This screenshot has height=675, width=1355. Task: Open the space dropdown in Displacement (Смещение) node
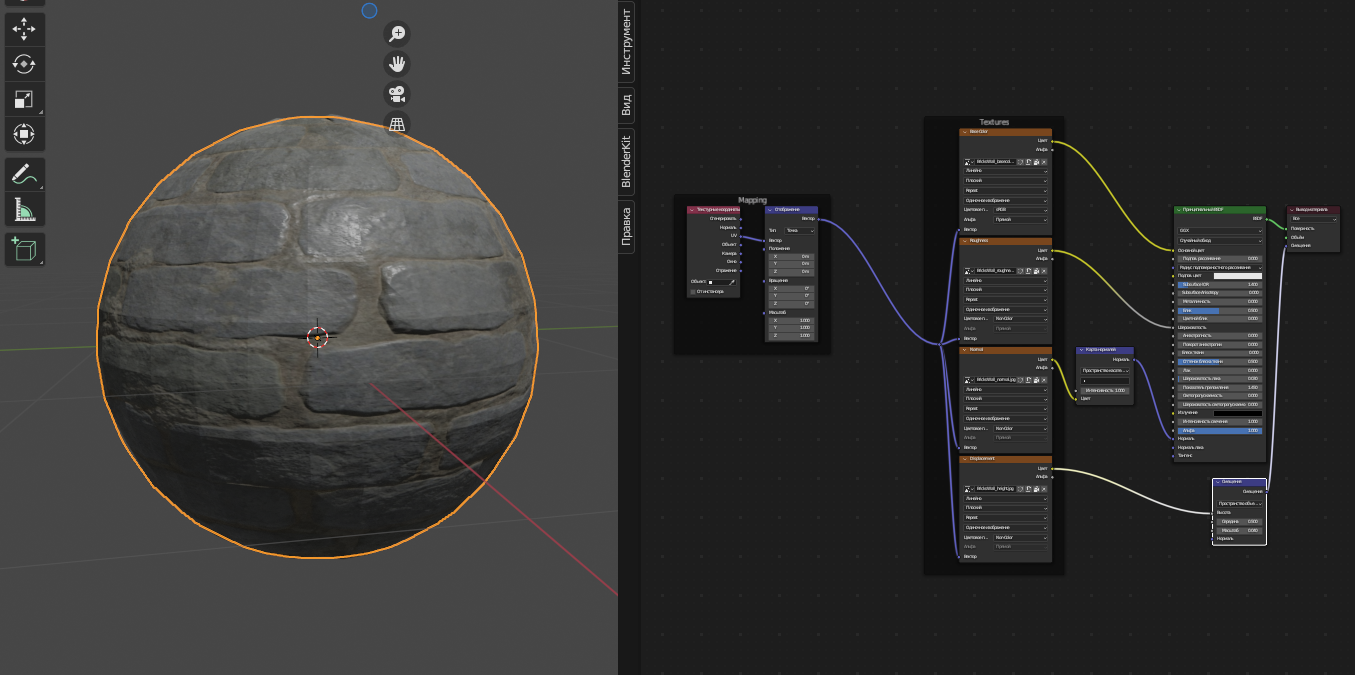[1240, 503]
